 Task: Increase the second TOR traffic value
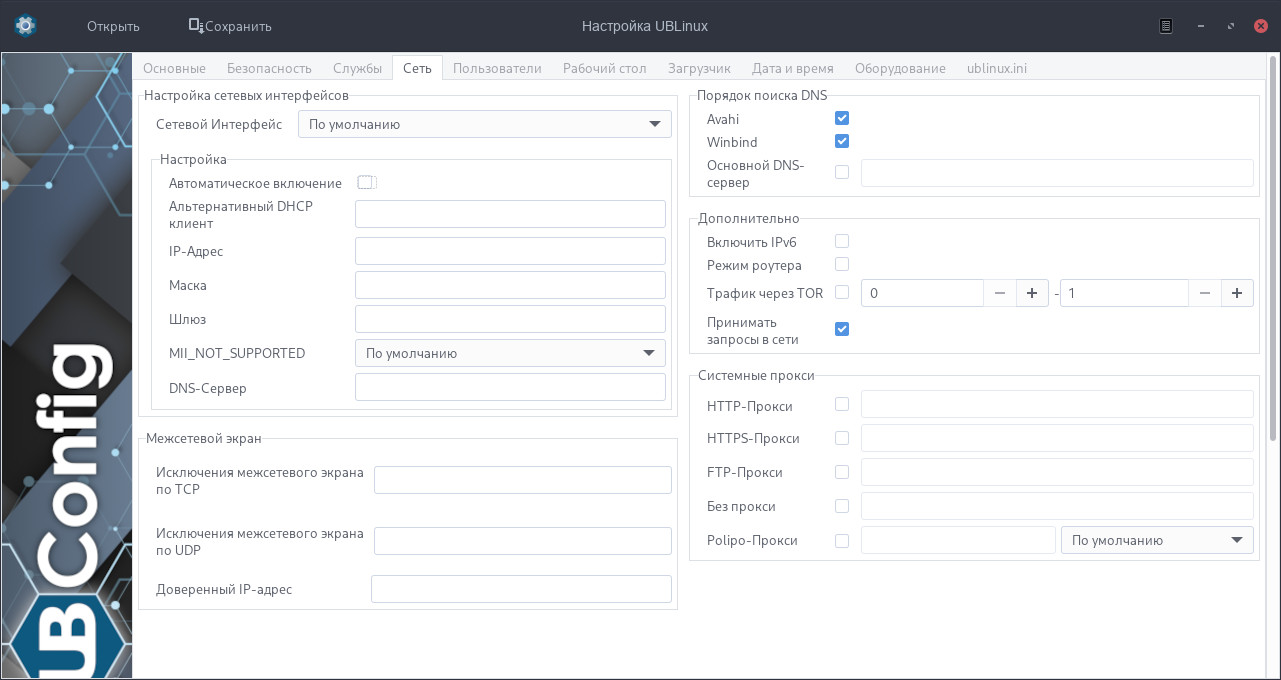(x=1237, y=293)
